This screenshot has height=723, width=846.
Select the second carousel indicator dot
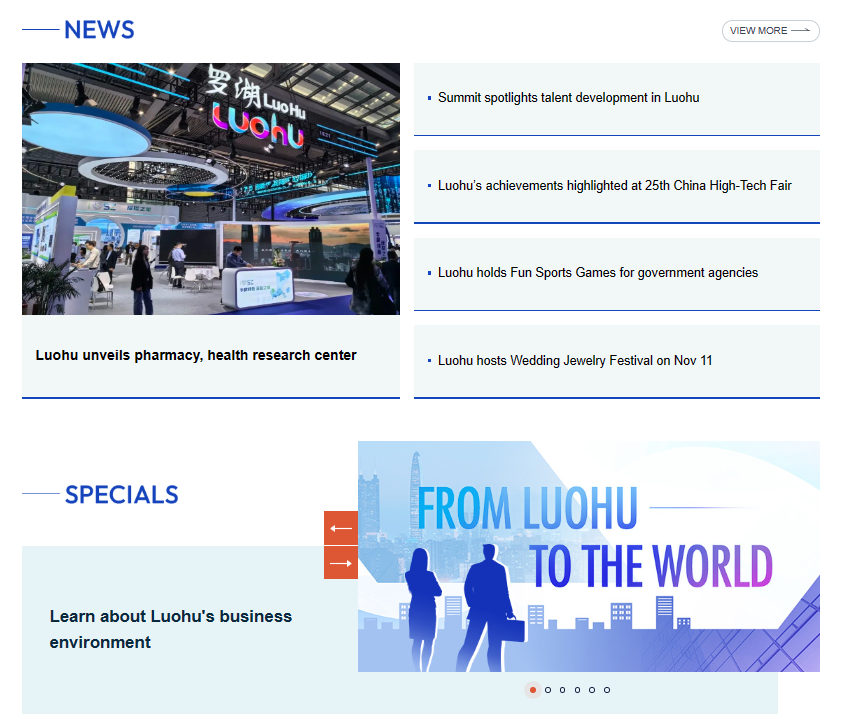coord(548,690)
